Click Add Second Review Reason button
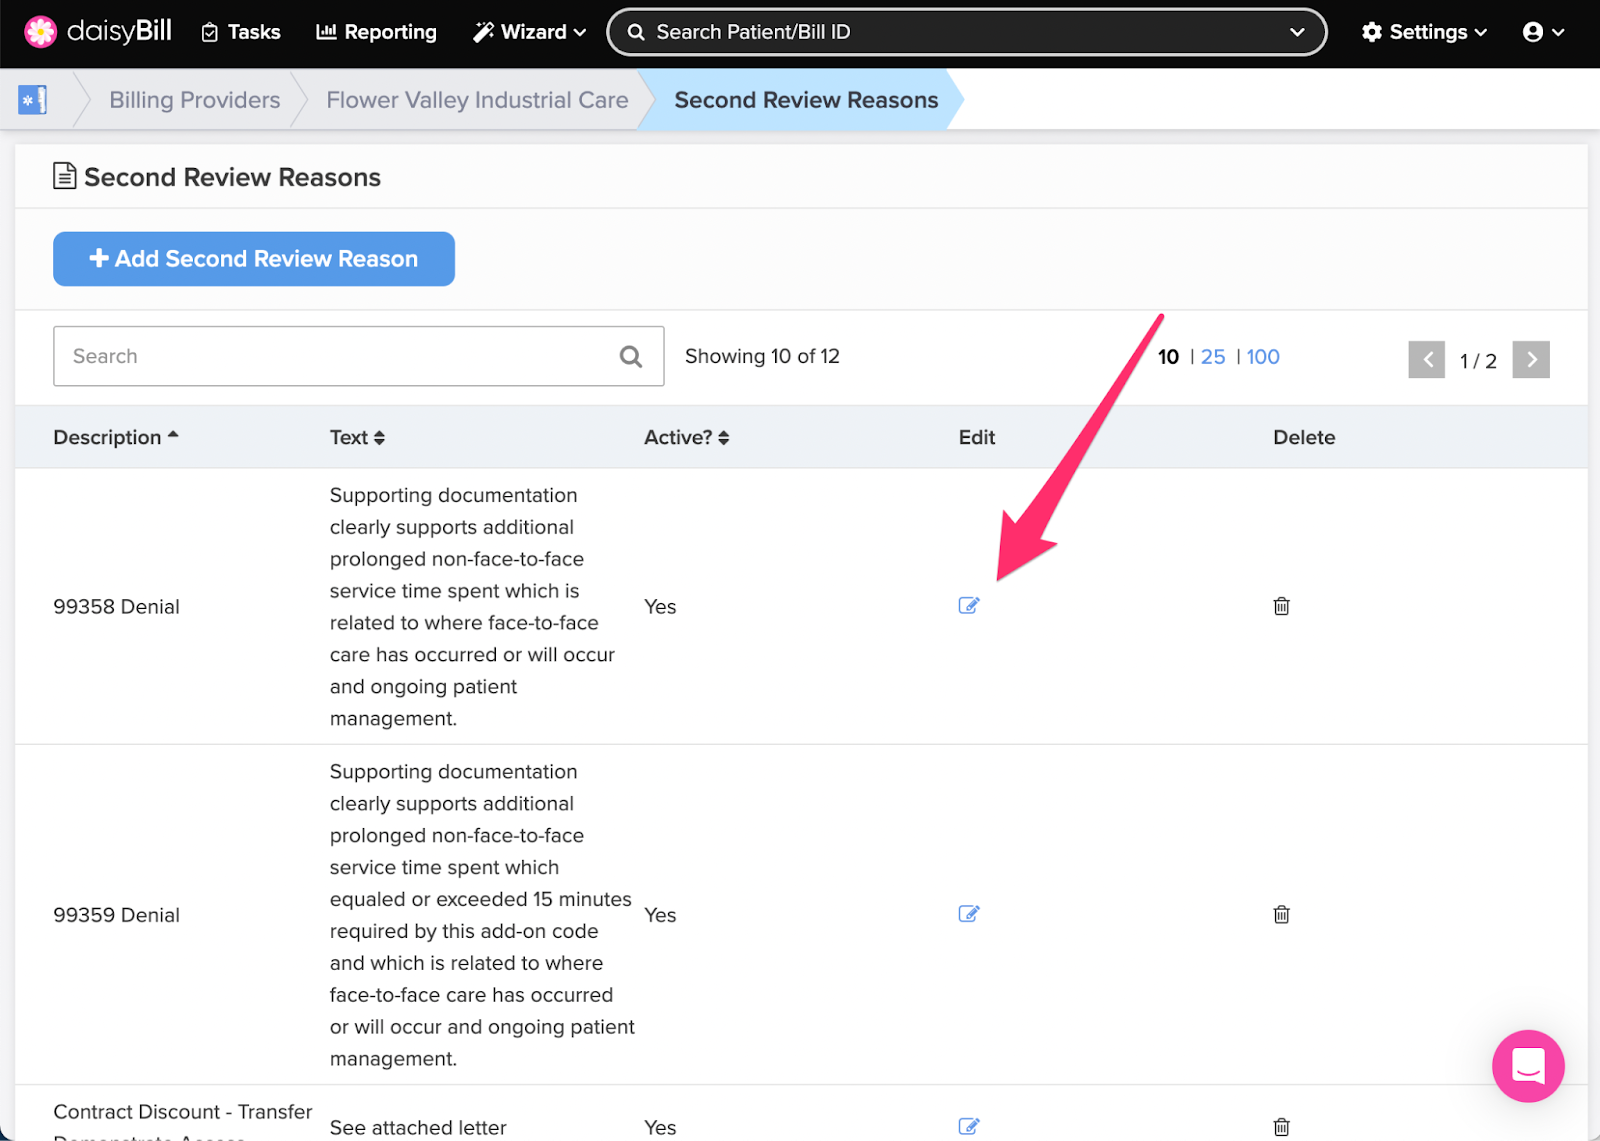Screen dimensions: 1600x1141 point(254,259)
